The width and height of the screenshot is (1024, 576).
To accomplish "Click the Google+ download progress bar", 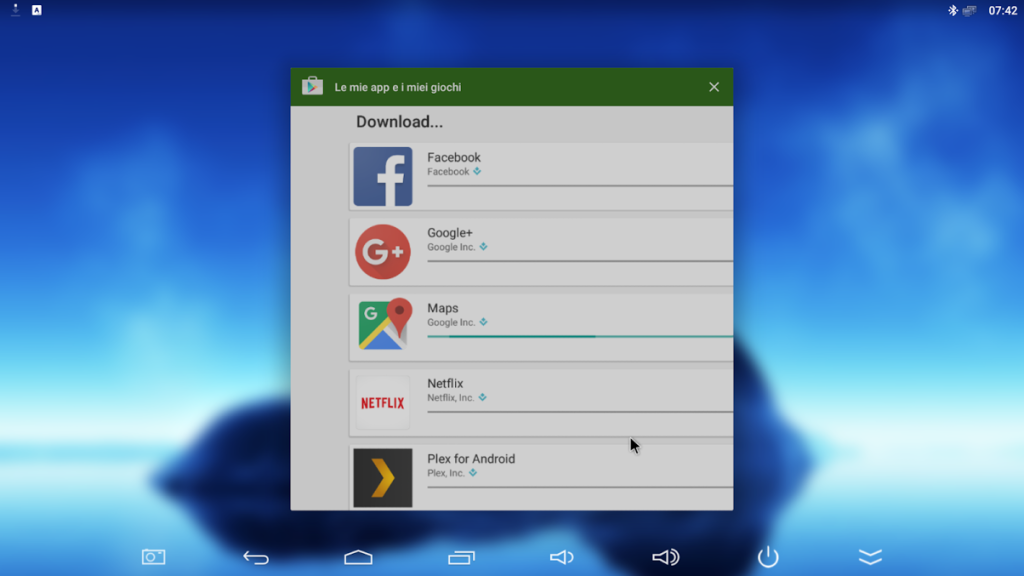I will (580, 261).
